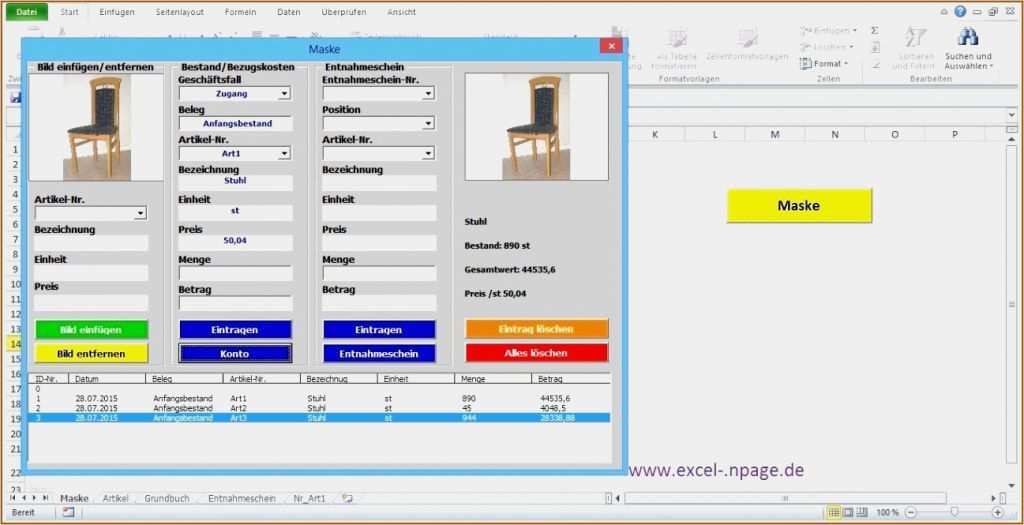Click the red Alles löschen button
The height and width of the screenshot is (525, 1024).
coord(537,353)
